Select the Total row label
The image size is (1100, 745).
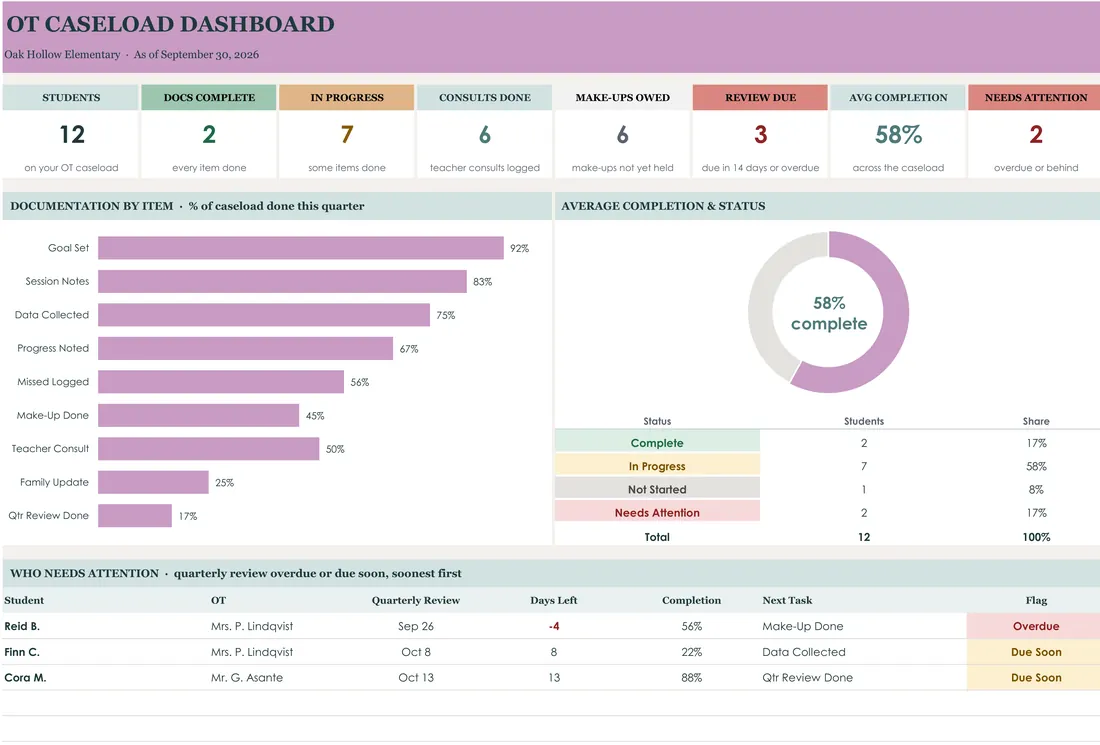(657, 537)
